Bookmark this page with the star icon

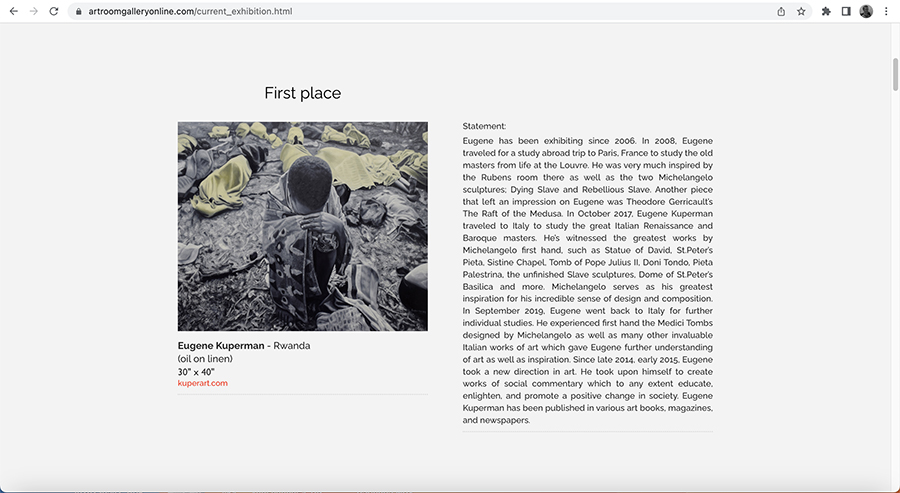coord(801,11)
